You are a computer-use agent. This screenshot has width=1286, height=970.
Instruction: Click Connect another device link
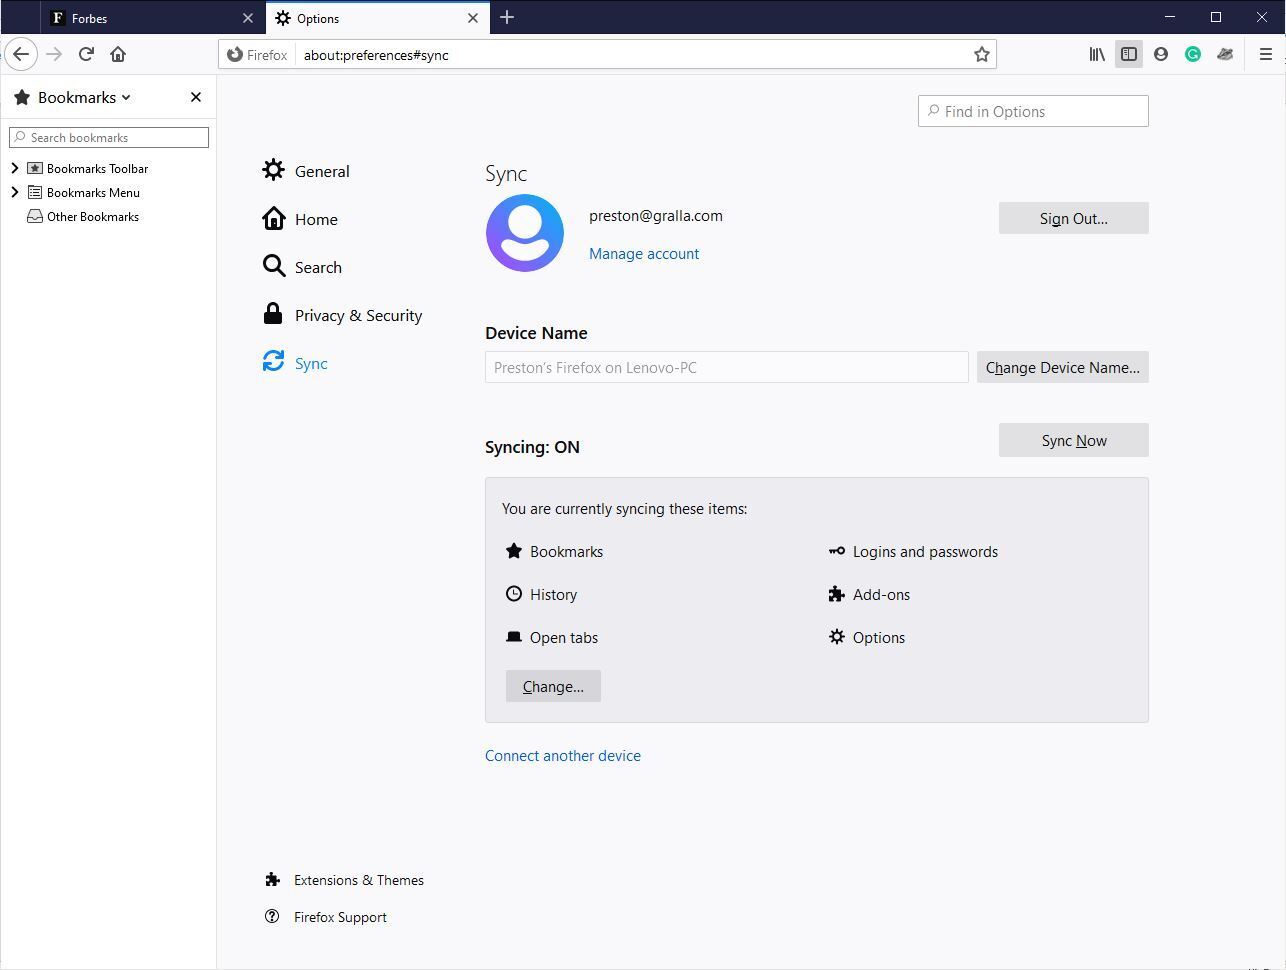point(563,756)
